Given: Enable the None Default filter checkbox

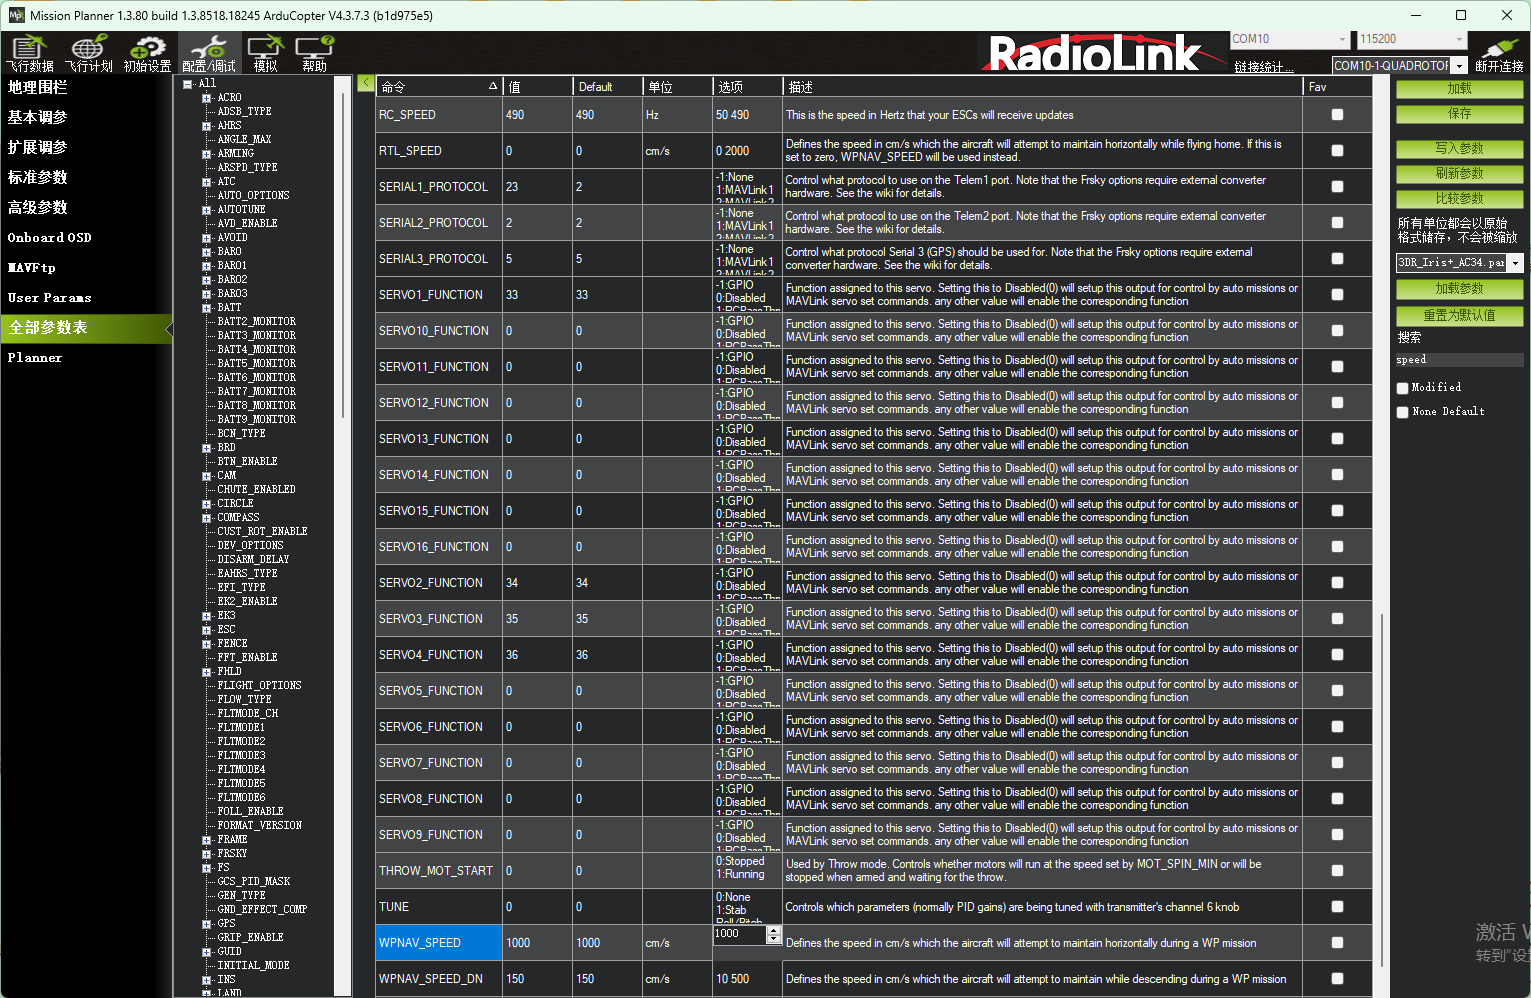Looking at the screenshot, I should coord(1402,412).
